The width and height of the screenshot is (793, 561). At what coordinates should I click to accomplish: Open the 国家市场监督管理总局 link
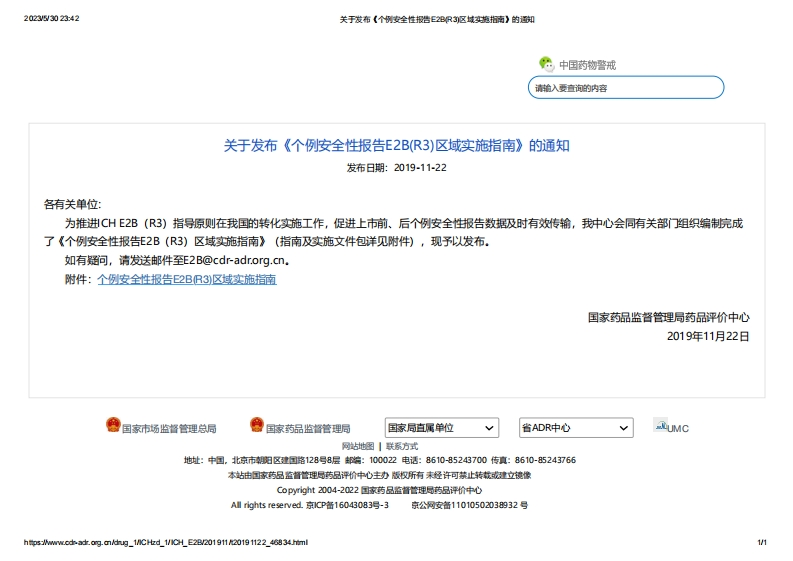click(x=169, y=428)
